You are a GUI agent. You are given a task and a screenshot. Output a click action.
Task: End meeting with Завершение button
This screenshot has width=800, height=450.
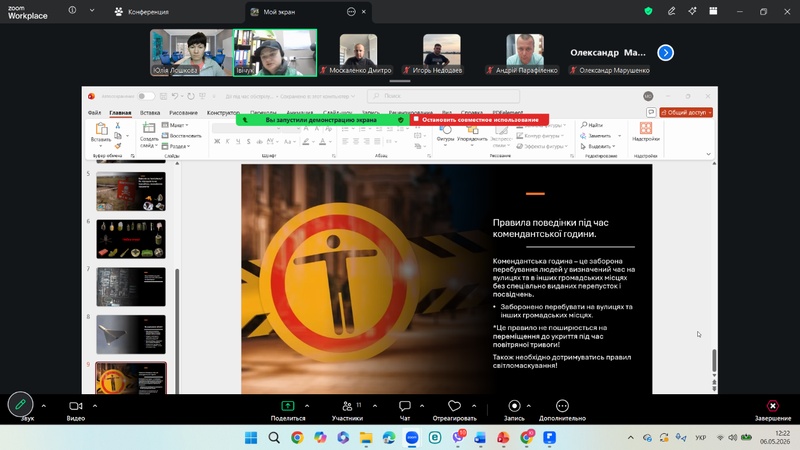pyautogui.click(x=772, y=410)
